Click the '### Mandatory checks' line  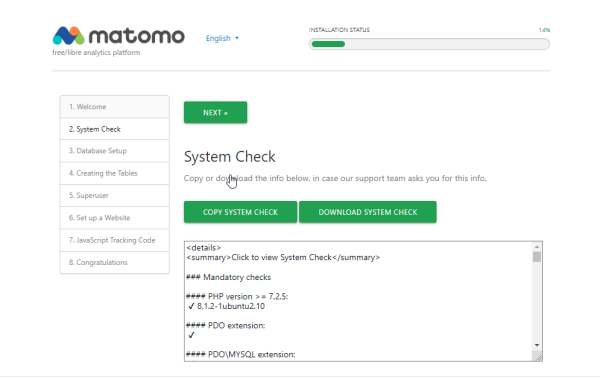click(228, 277)
